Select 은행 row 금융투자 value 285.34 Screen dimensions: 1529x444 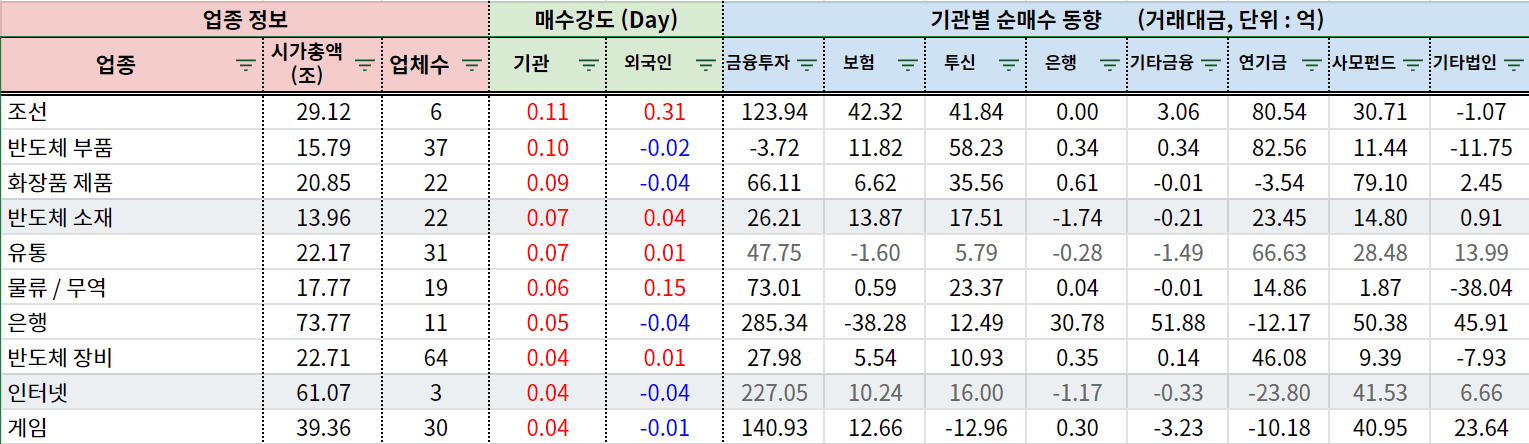click(774, 323)
